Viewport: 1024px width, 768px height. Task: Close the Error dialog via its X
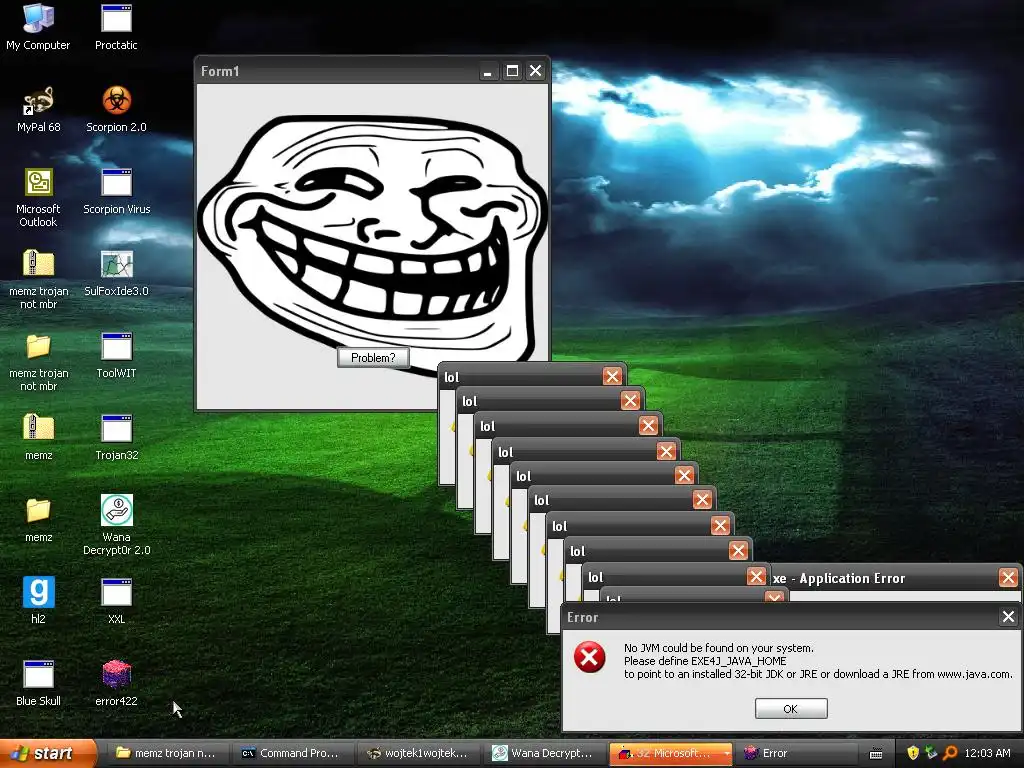point(1008,617)
